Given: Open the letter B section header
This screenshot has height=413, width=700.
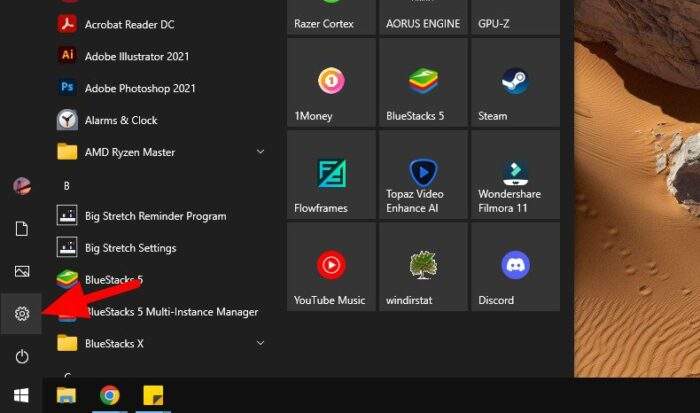Looking at the screenshot, I should pos(67,186).
